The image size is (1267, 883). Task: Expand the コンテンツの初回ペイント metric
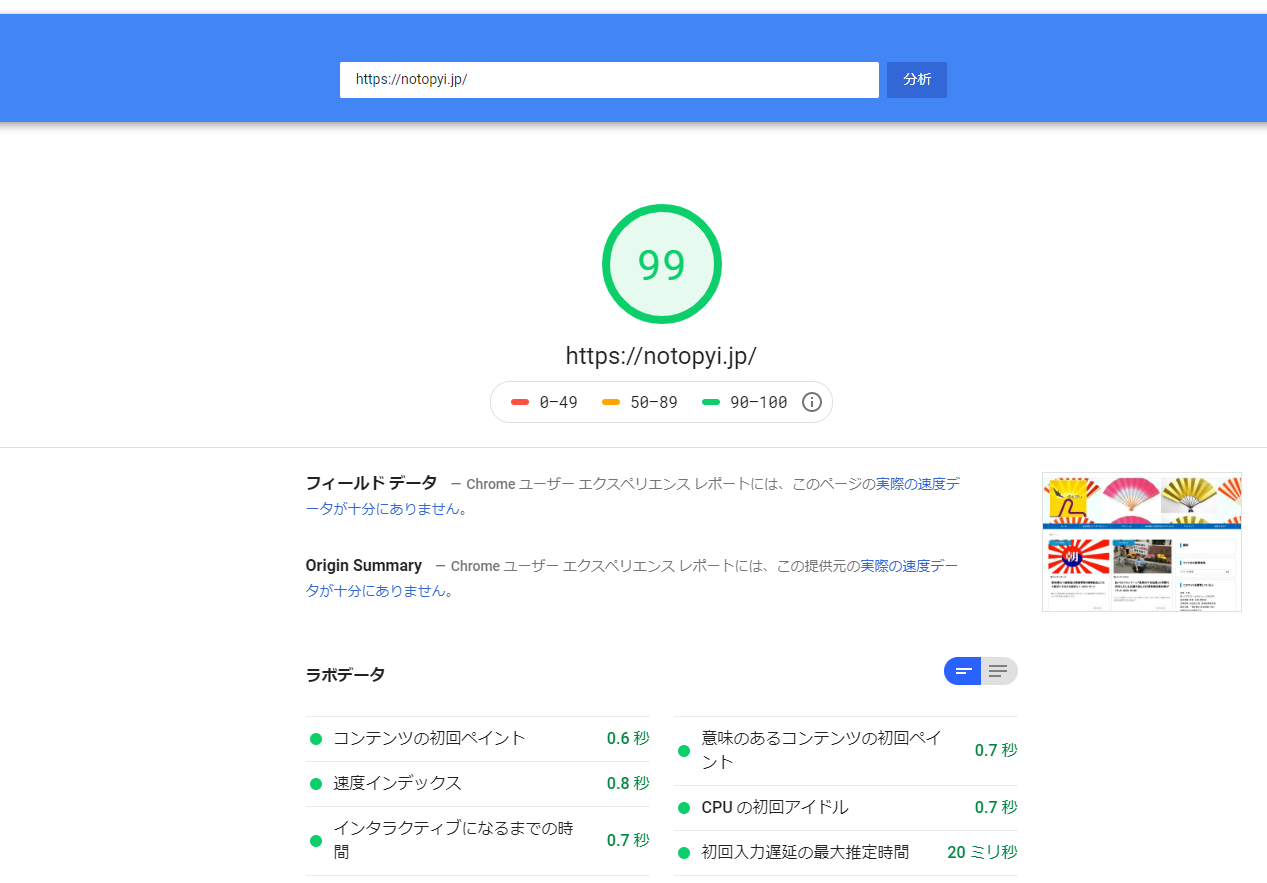[x=429, y=739]
